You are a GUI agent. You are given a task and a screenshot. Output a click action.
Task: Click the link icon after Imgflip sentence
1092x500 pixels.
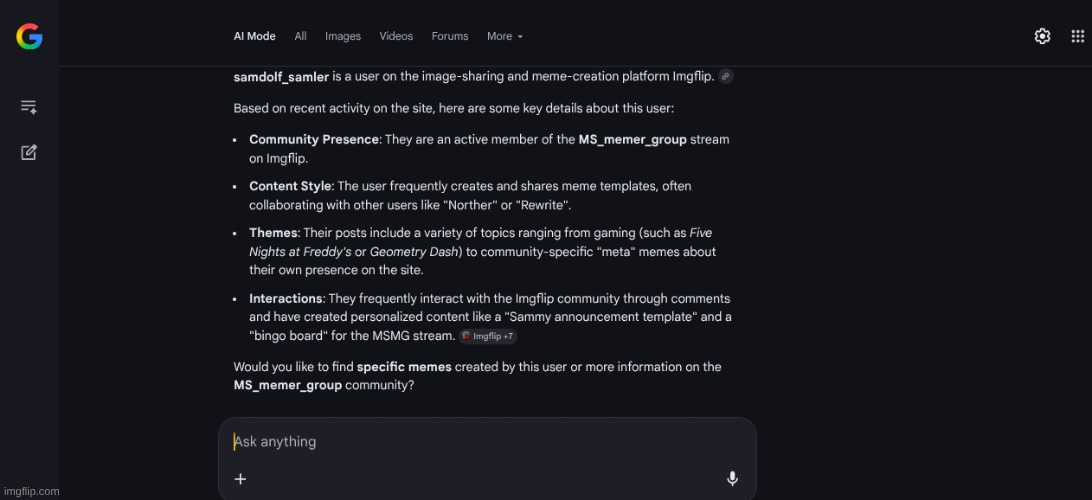(725, 76)
